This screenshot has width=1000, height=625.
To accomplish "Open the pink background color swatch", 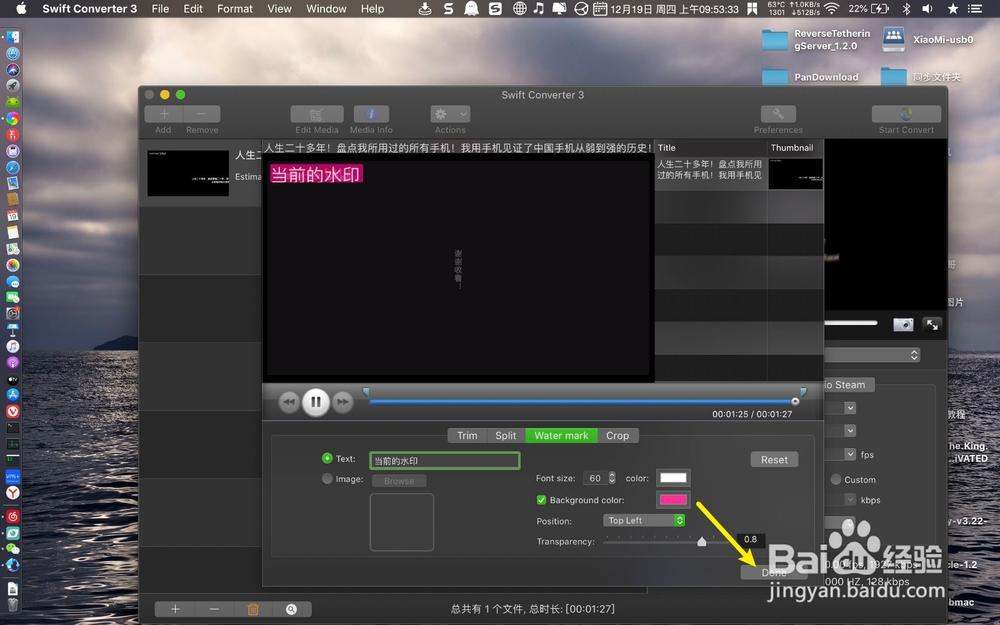I will point(673,499).
